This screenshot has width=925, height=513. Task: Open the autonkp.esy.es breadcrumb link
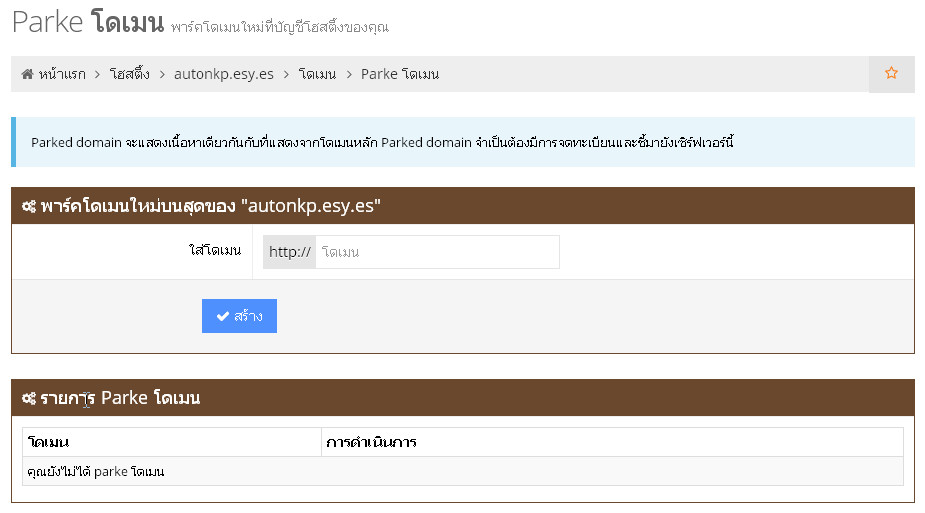(223, 74)
